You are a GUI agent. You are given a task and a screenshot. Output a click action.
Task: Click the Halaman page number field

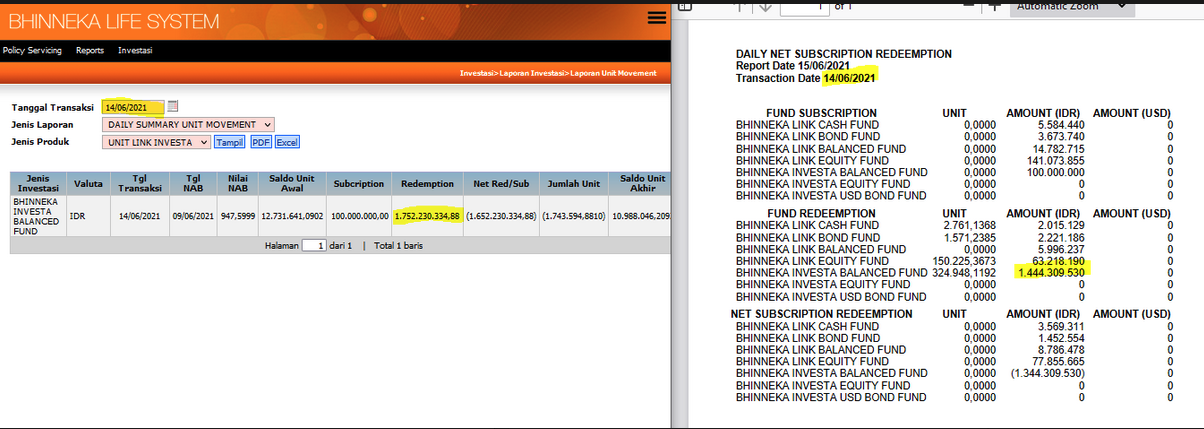point(314,245)
